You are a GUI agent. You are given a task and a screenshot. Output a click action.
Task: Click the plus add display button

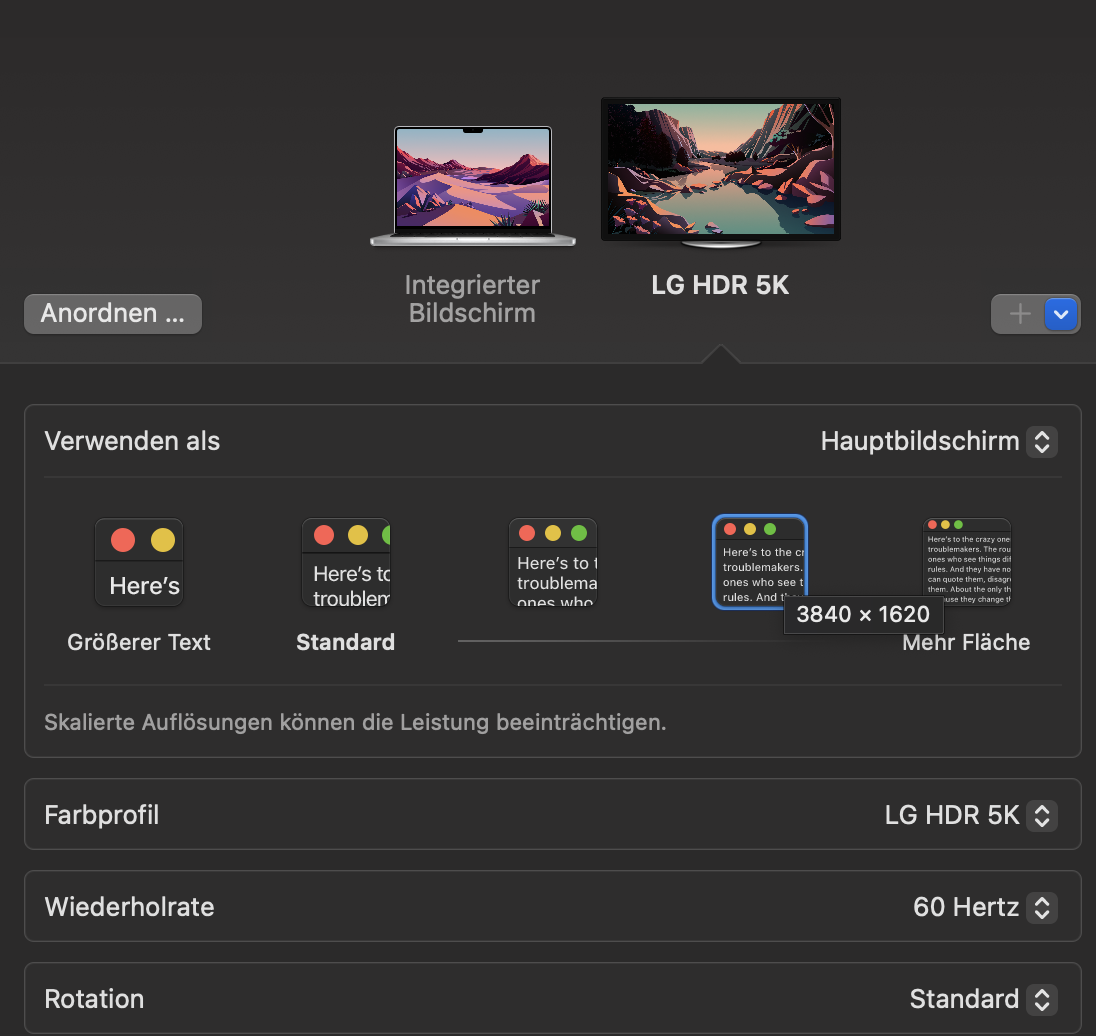click(x=1020, y=314)
